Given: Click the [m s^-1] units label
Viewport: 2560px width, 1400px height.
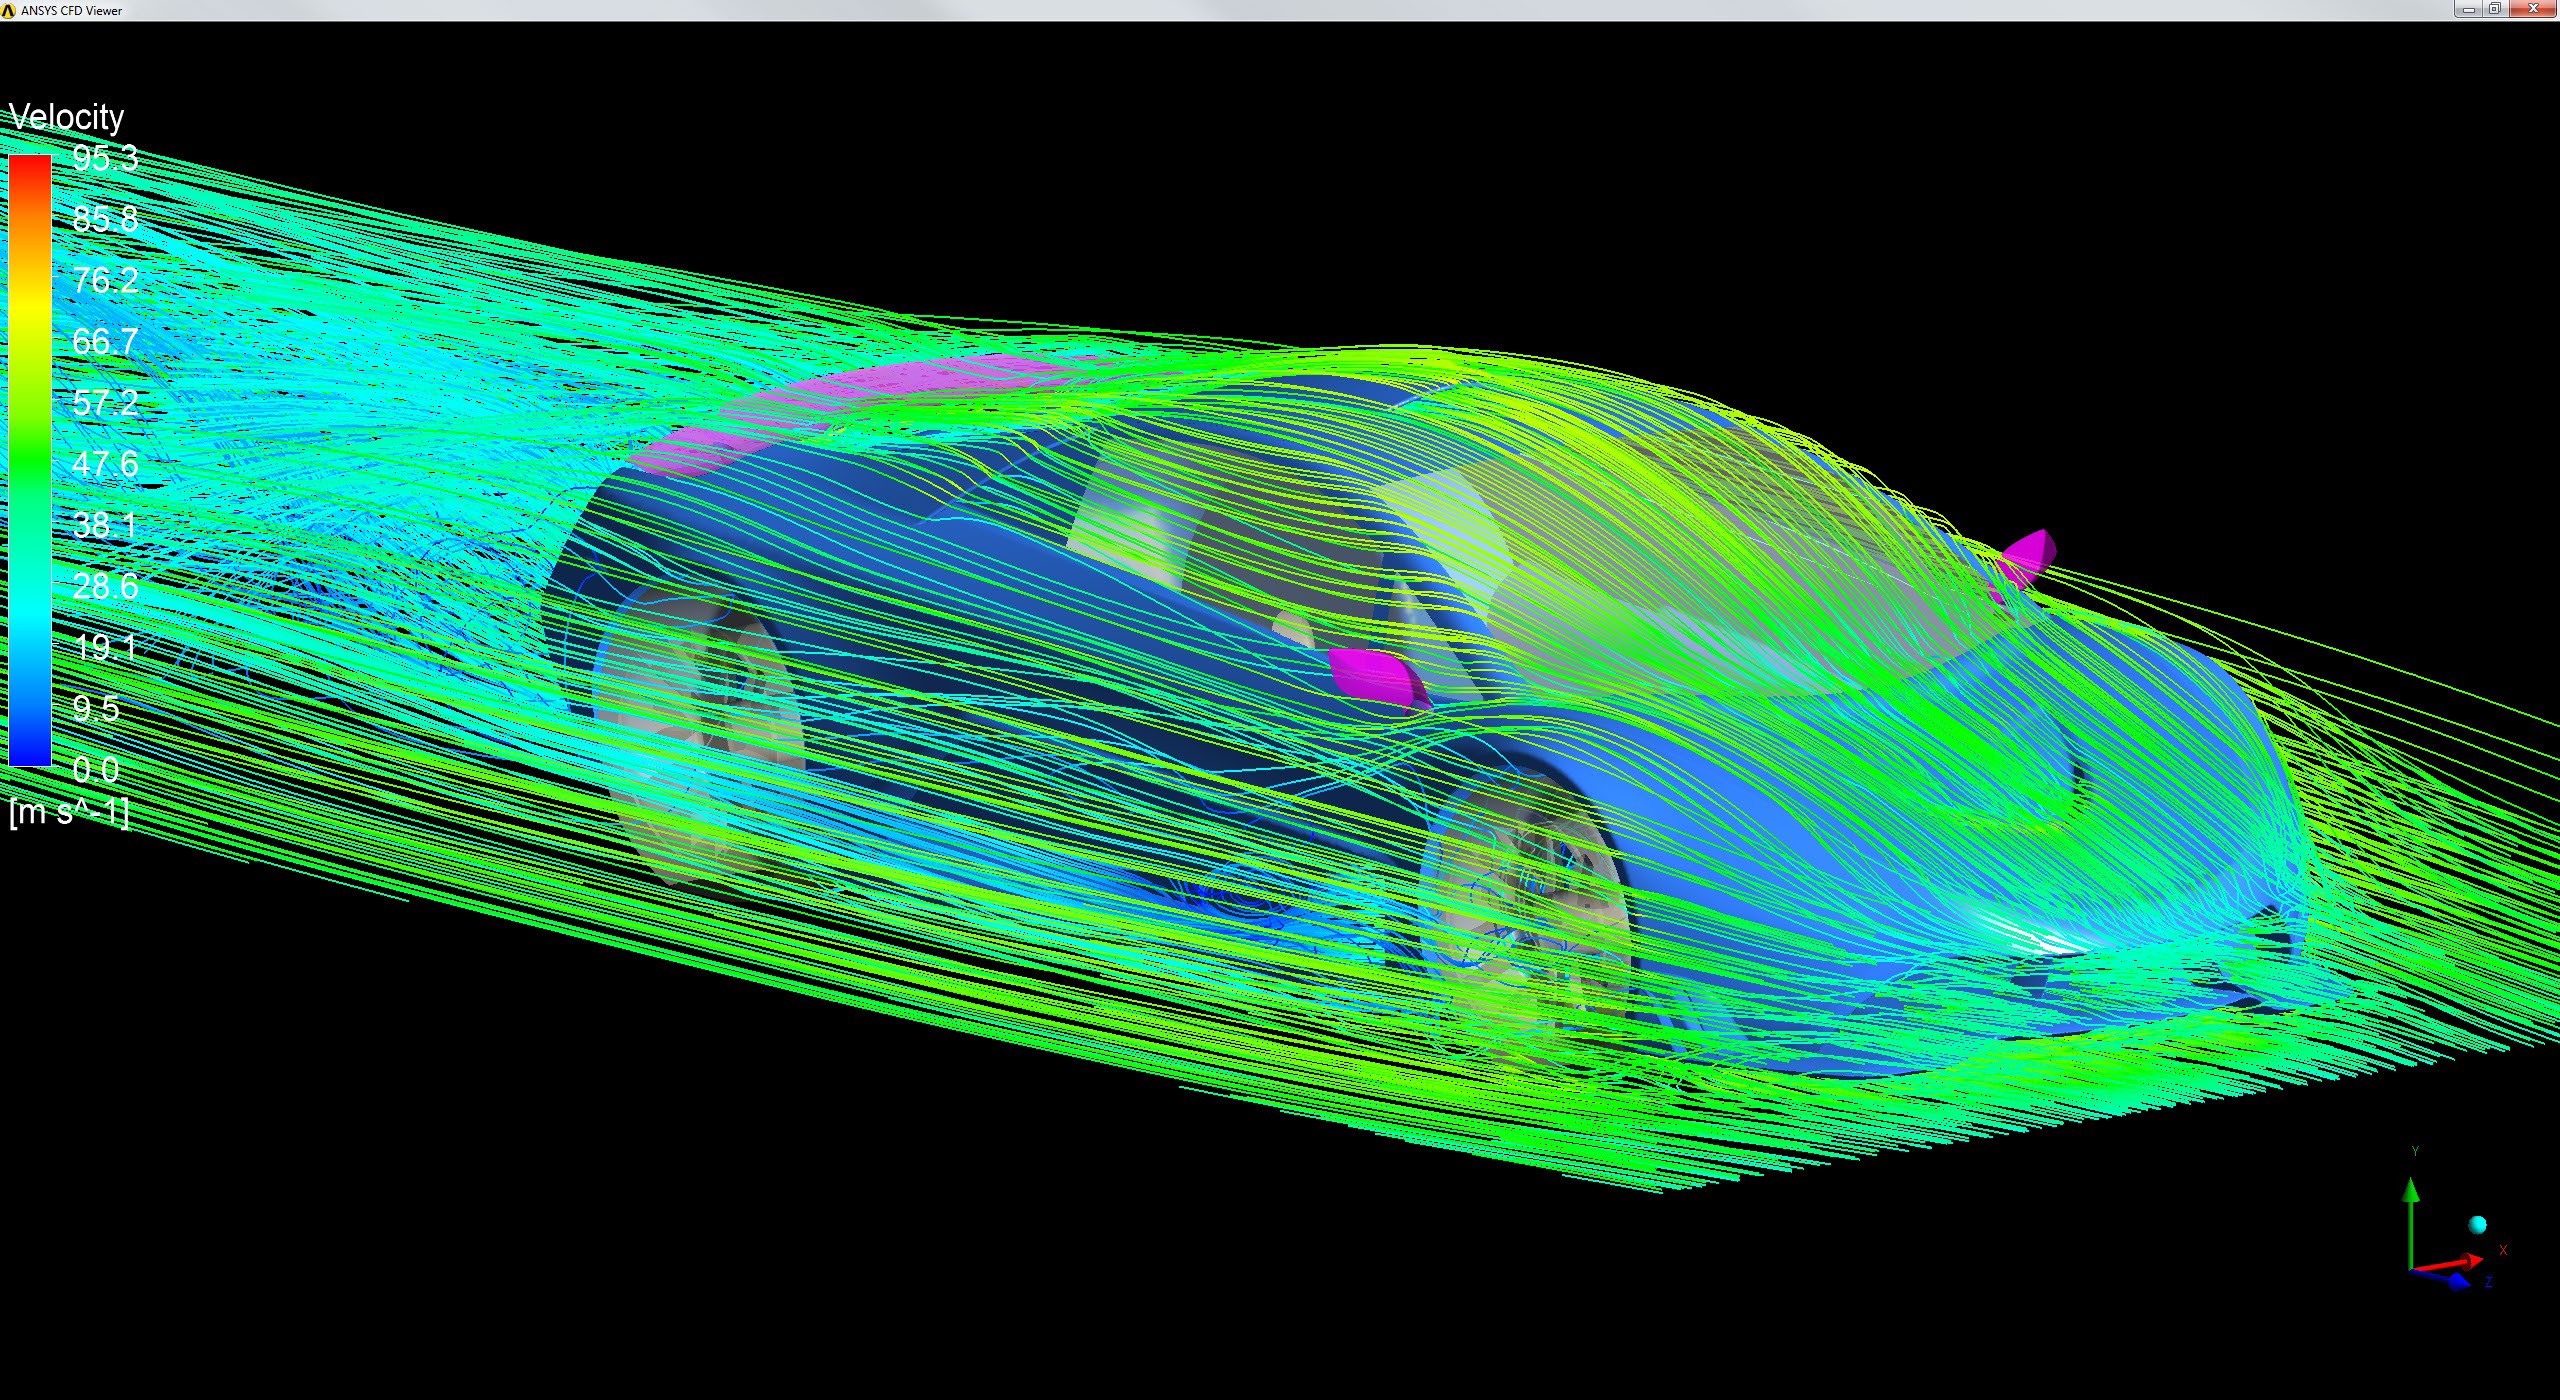Looking at the screenshot, I should pos(69,812).
